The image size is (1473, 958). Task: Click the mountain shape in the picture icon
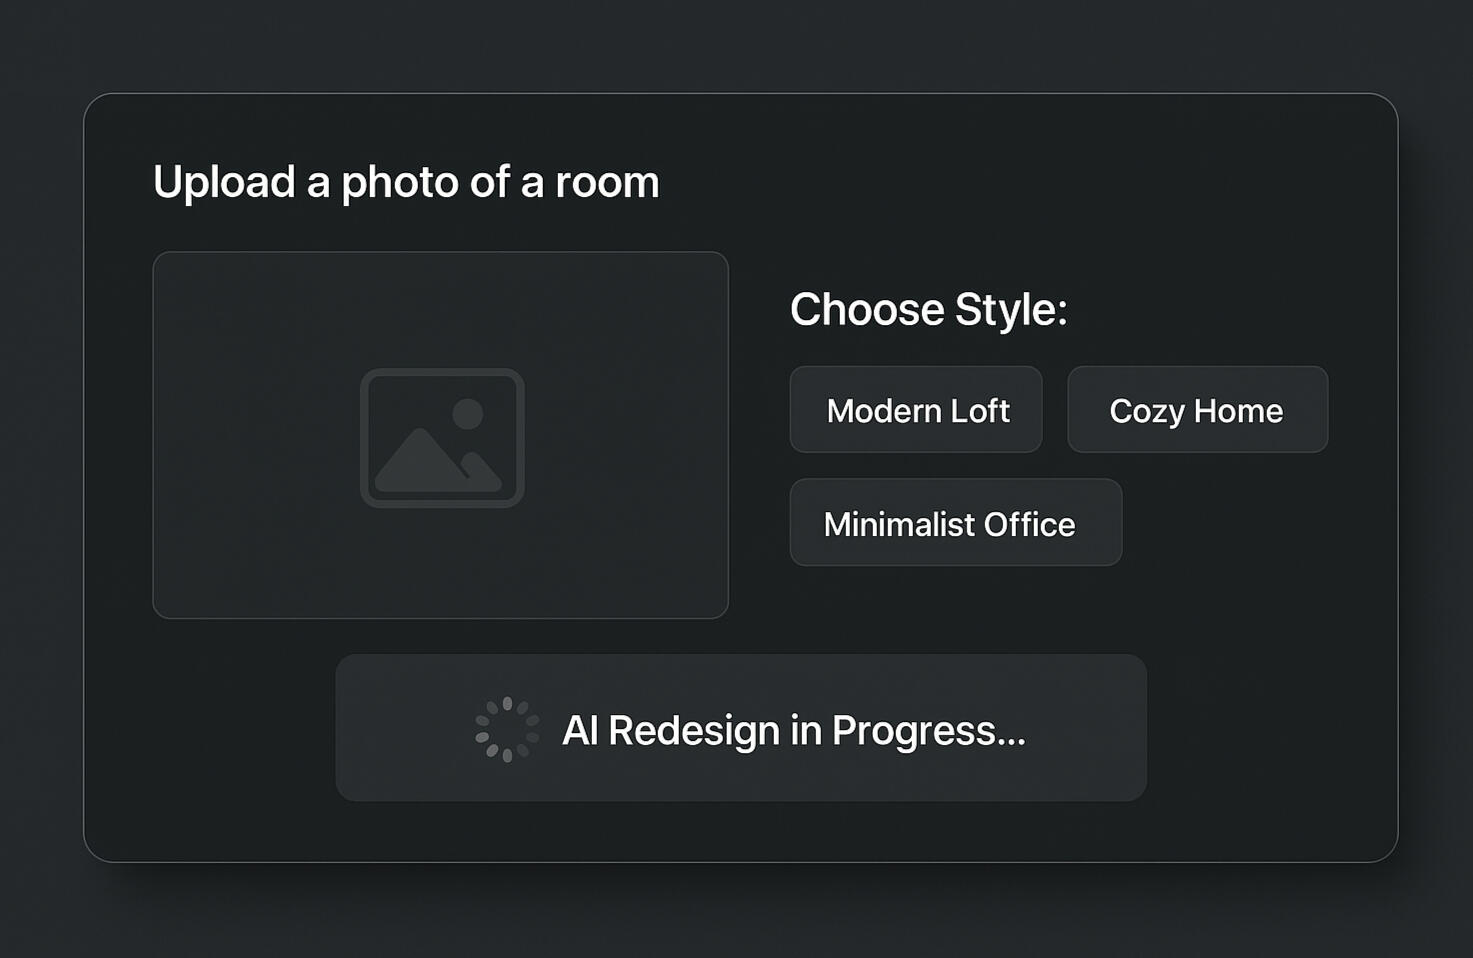pos(420,466)
